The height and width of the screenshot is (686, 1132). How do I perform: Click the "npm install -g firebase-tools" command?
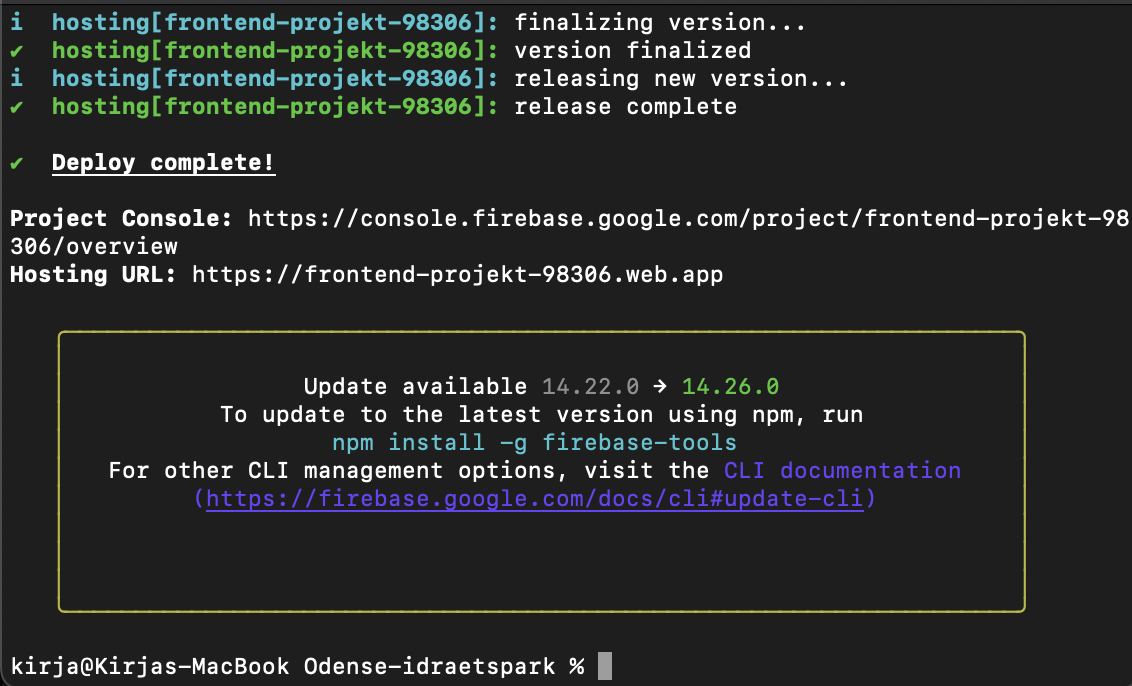pyautogui.click(x=534, y=442)
